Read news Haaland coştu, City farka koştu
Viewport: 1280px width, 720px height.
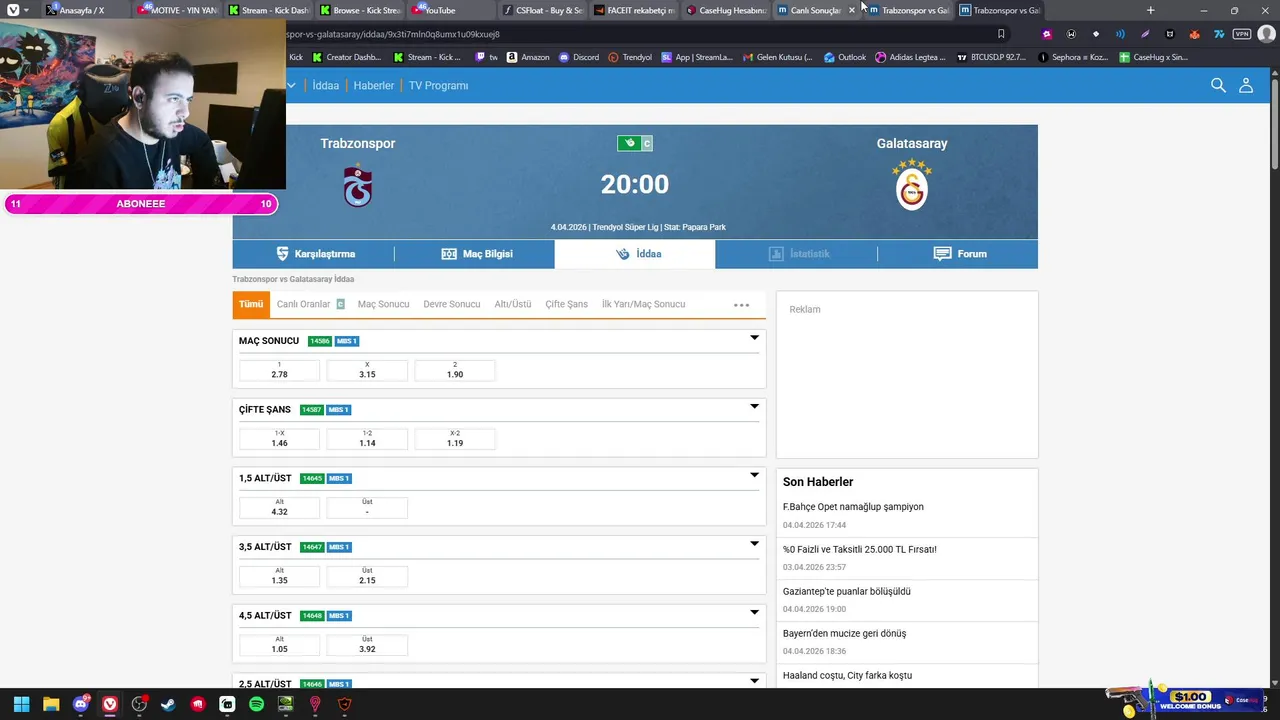click(x=847, y=675)
